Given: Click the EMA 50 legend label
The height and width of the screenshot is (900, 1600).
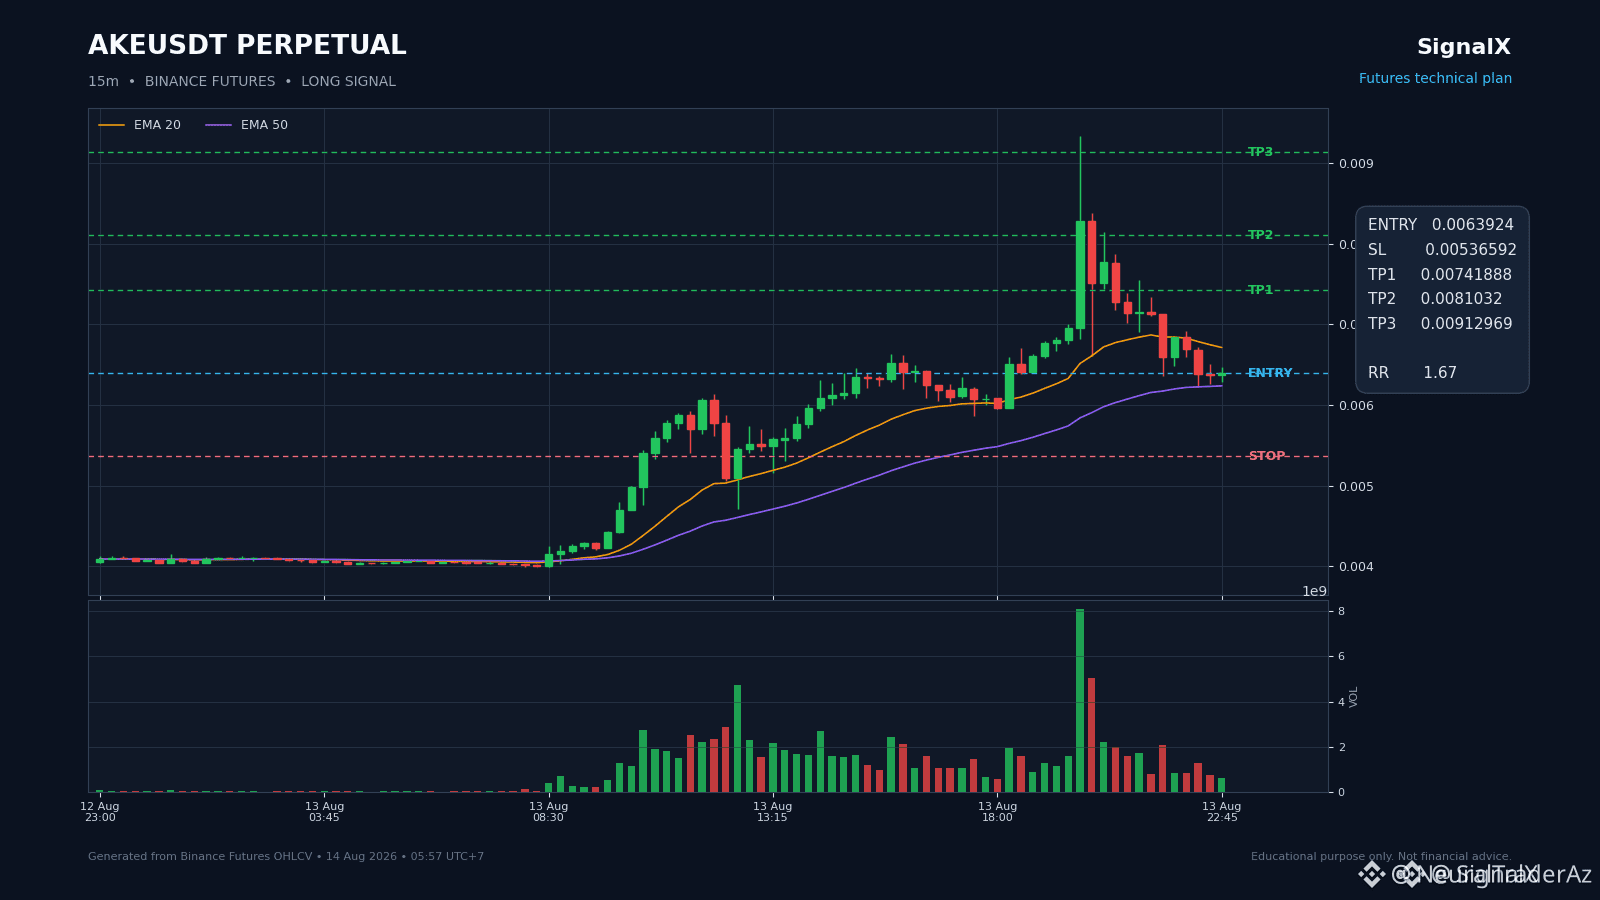Looking at the screenshot, I should coord(264,125).
